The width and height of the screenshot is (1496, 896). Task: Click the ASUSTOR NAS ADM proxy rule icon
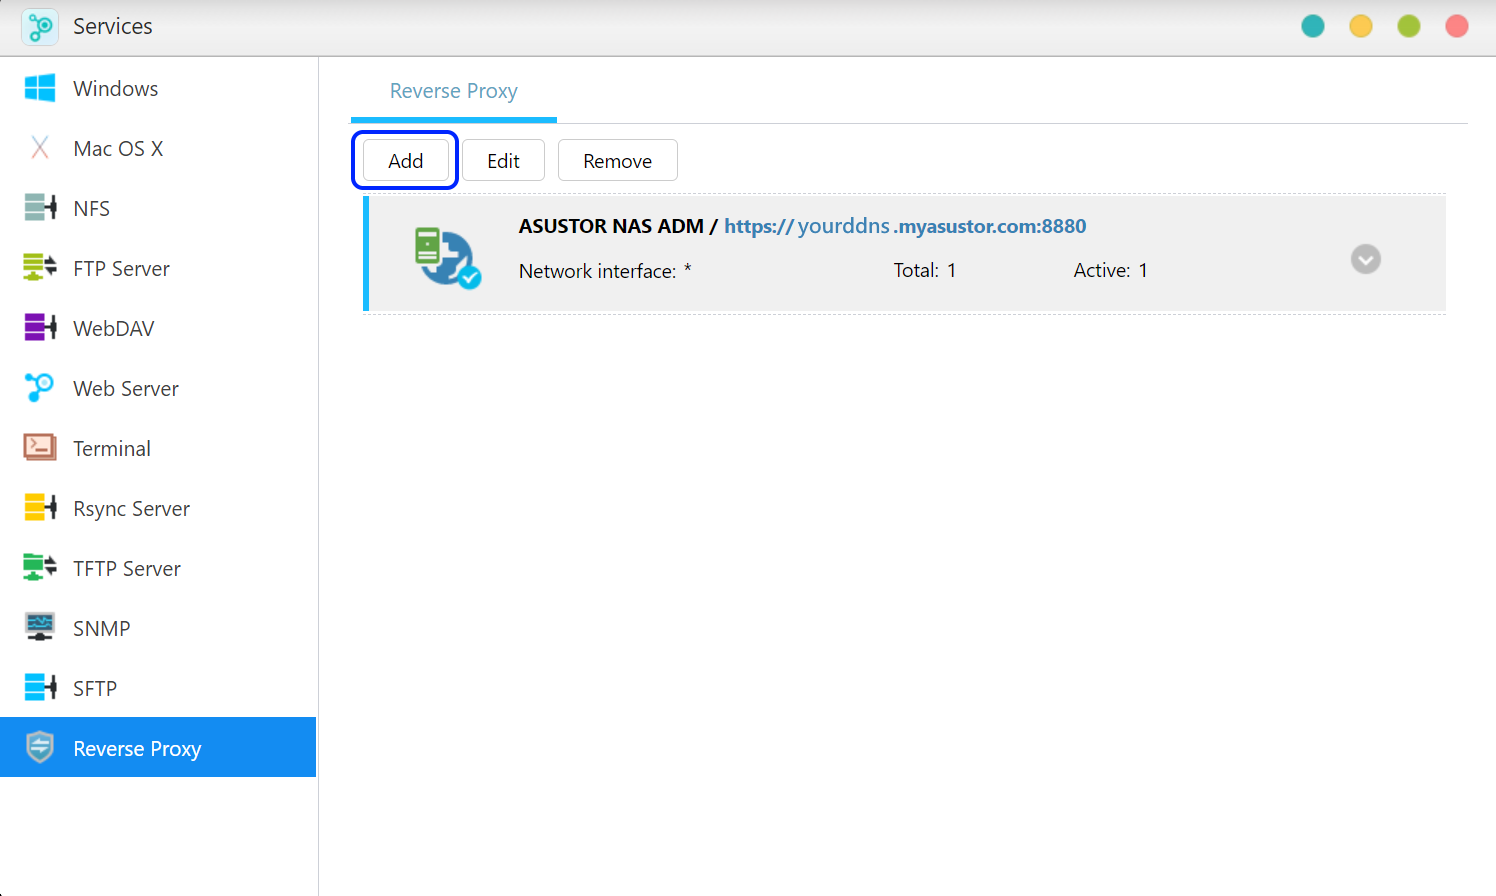coord(447,257)
